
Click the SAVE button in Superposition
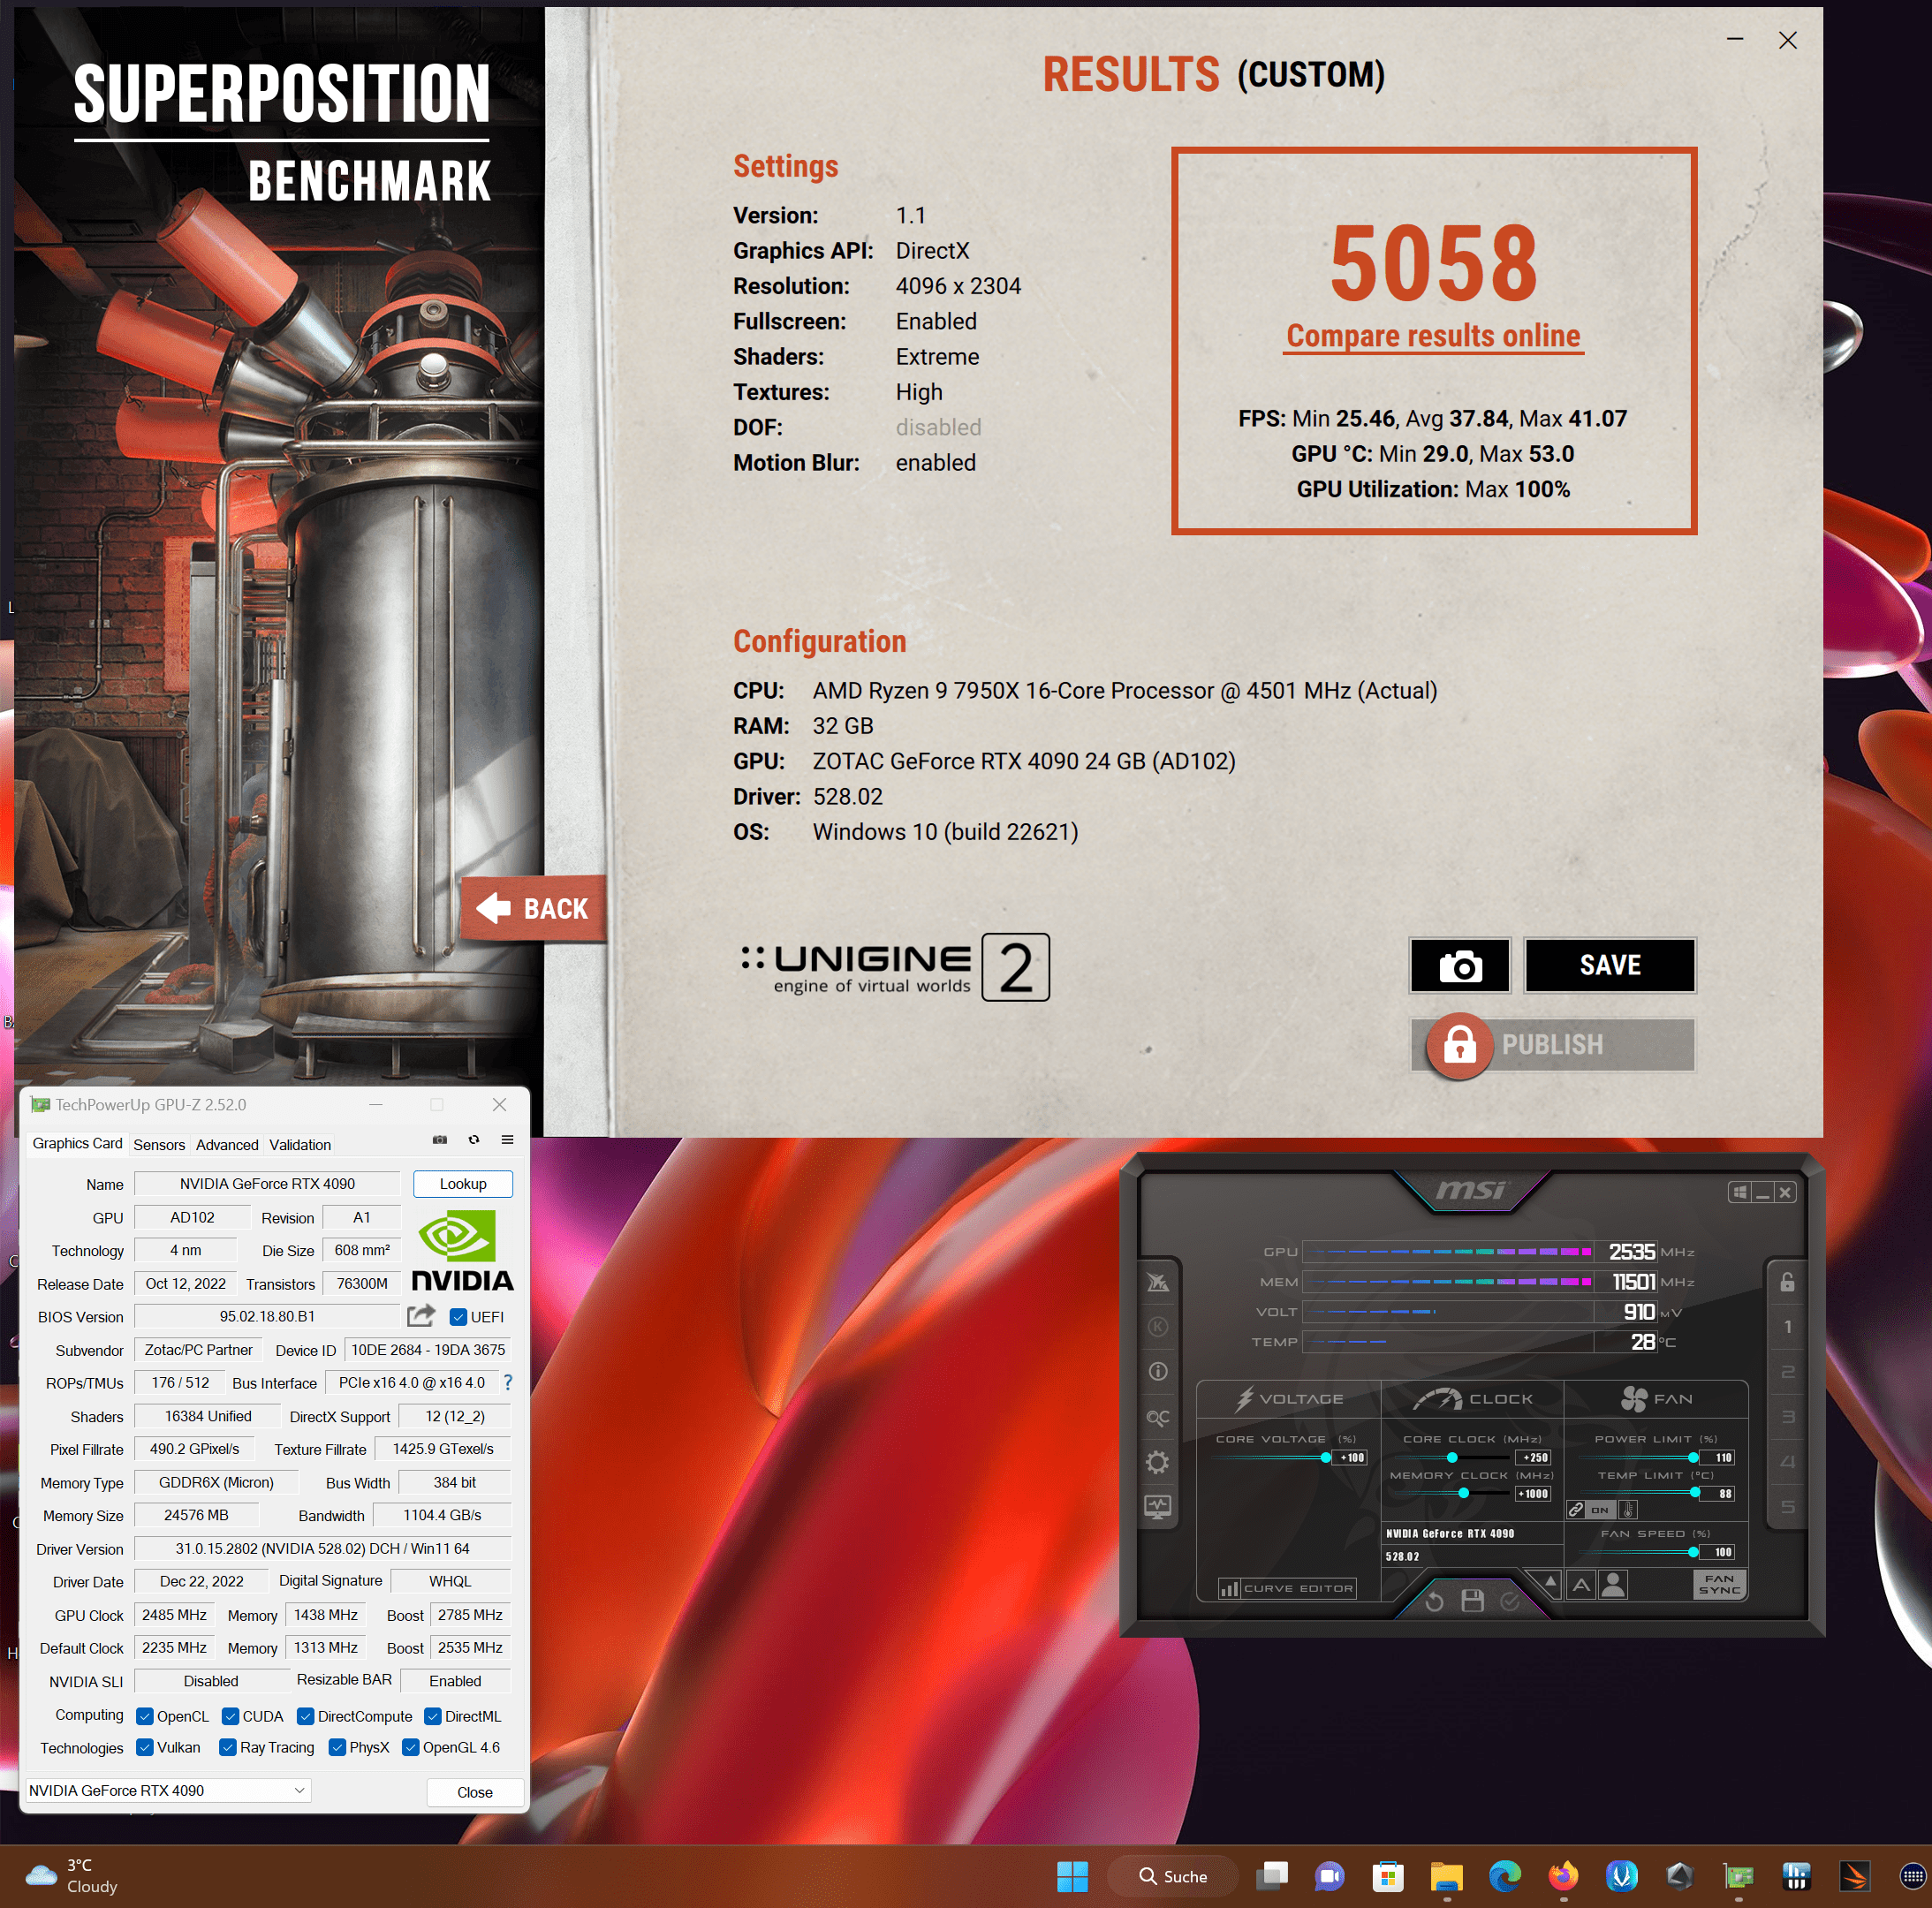[x=1609, y=965]
